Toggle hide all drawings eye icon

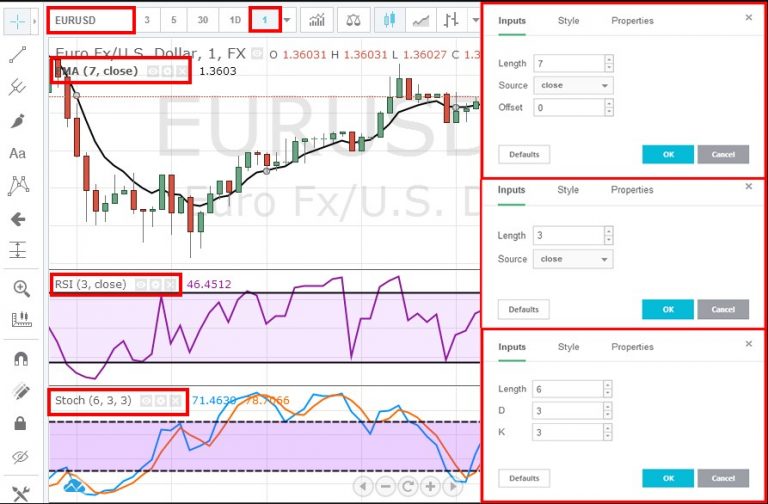tap(20, 457)
